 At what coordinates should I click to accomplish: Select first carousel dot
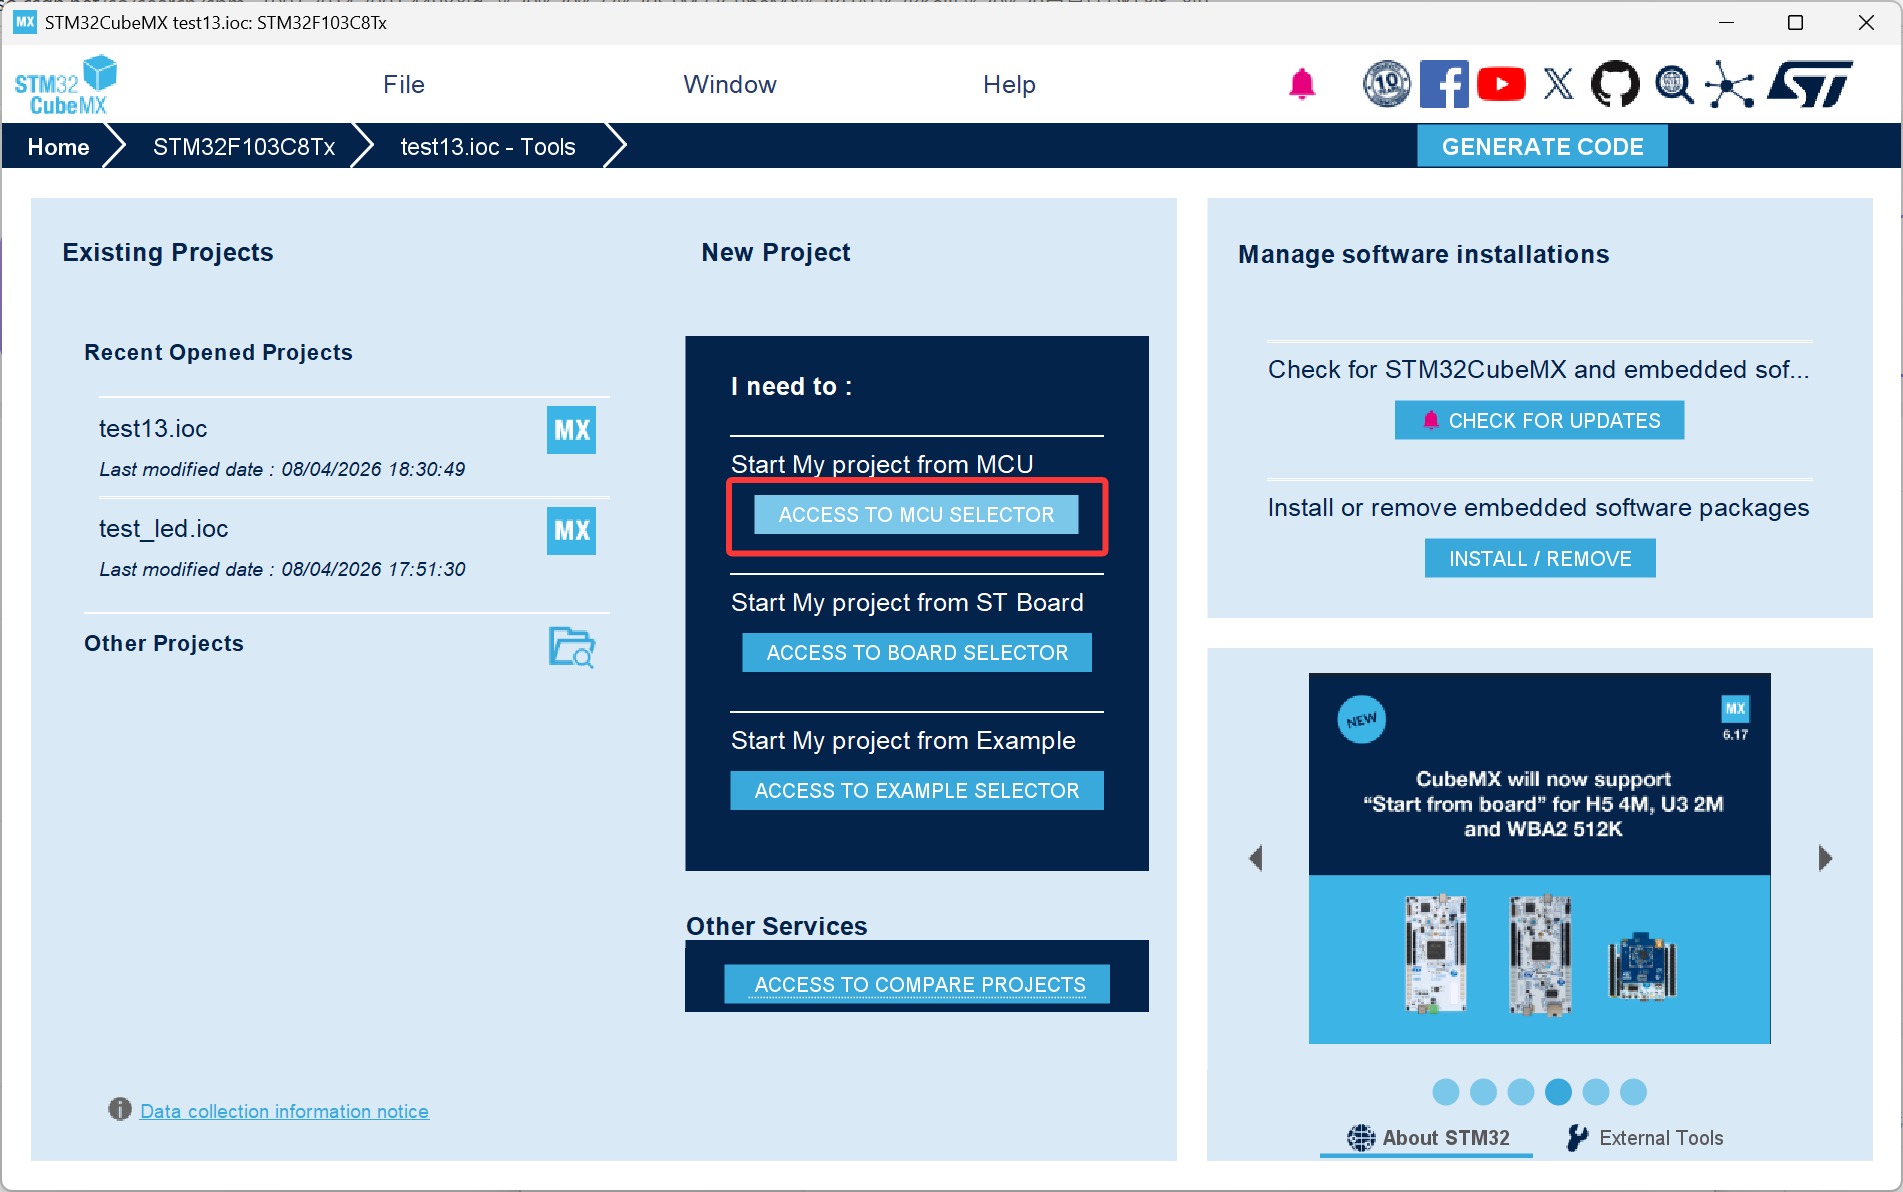(x=1445, y=1092)
